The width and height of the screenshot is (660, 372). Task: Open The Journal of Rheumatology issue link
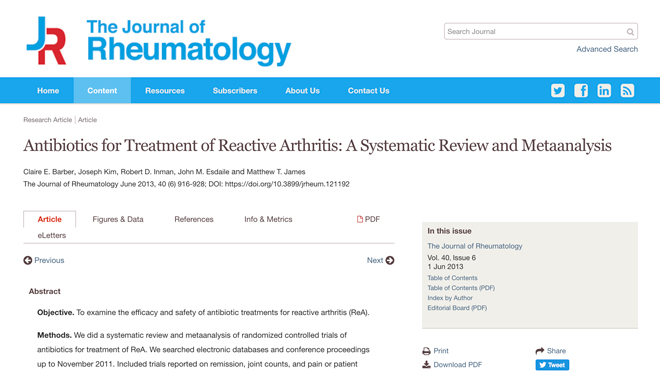[475, 246]
